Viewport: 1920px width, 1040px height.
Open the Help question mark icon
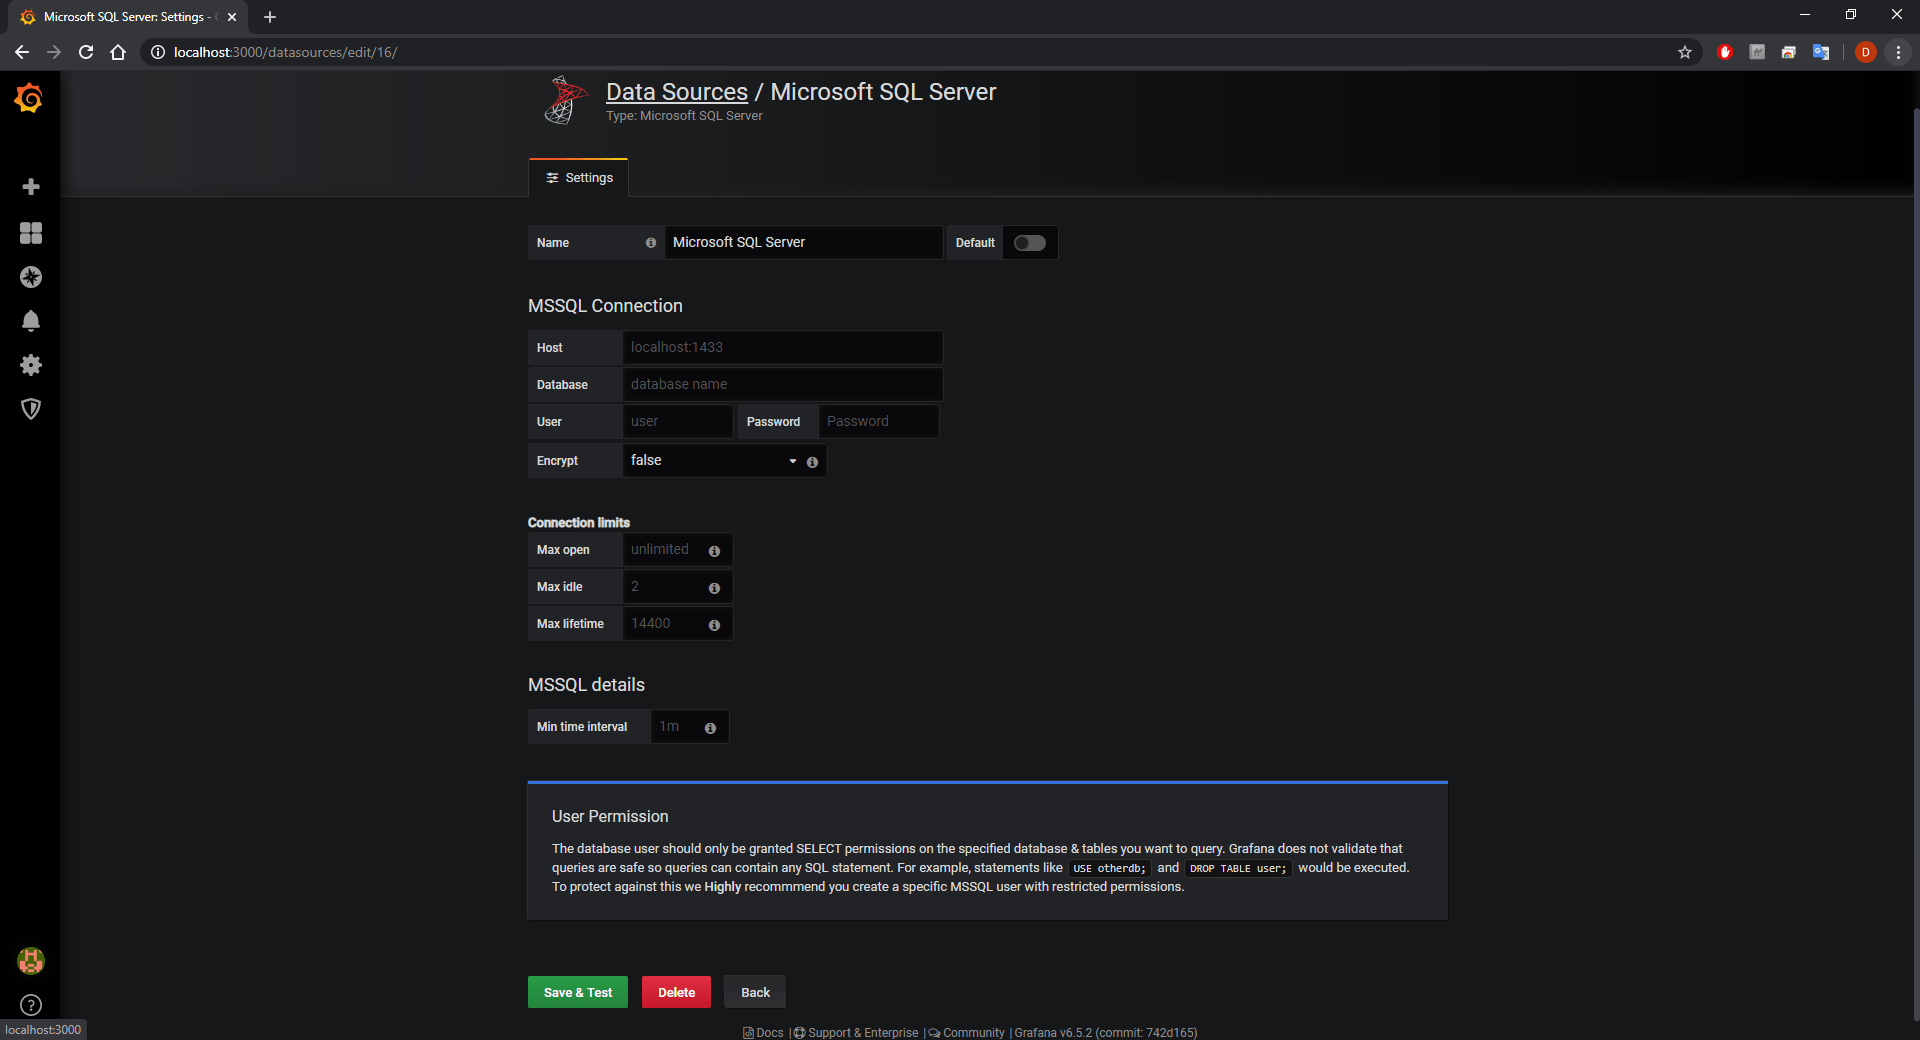pos(31,1005)
